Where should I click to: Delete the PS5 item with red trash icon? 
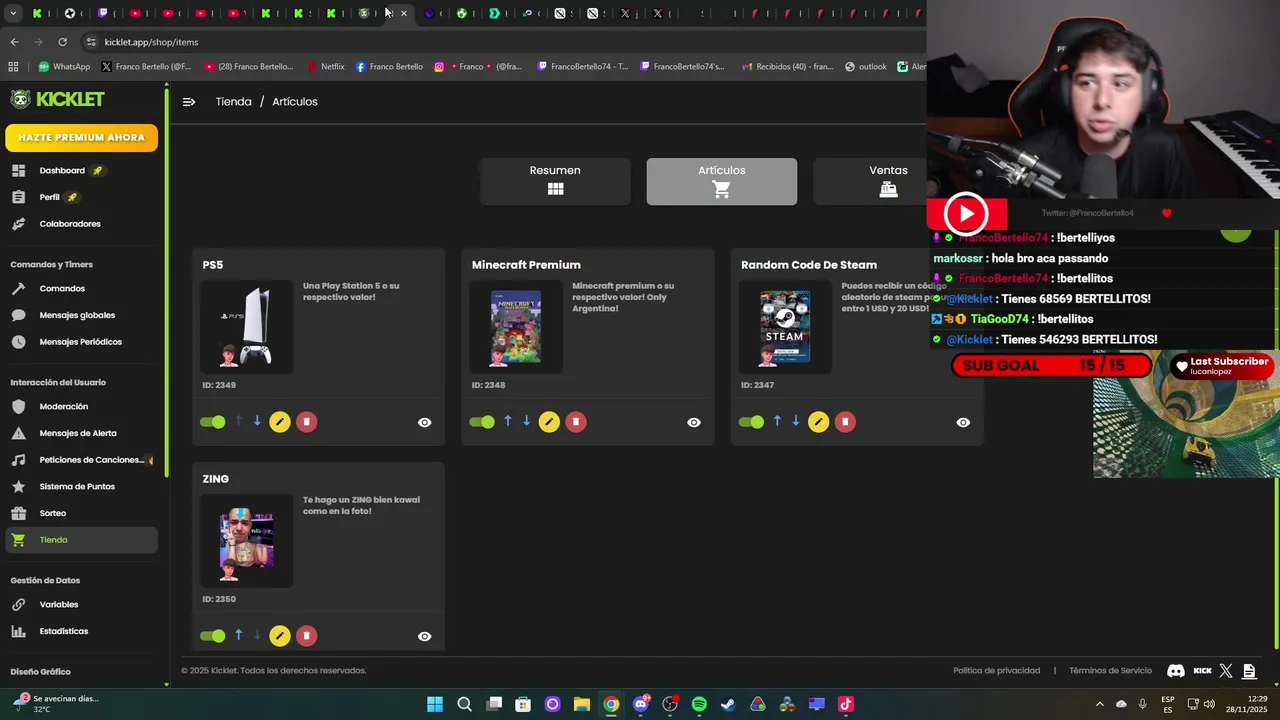pyautogui.click(x=307, y=422)
